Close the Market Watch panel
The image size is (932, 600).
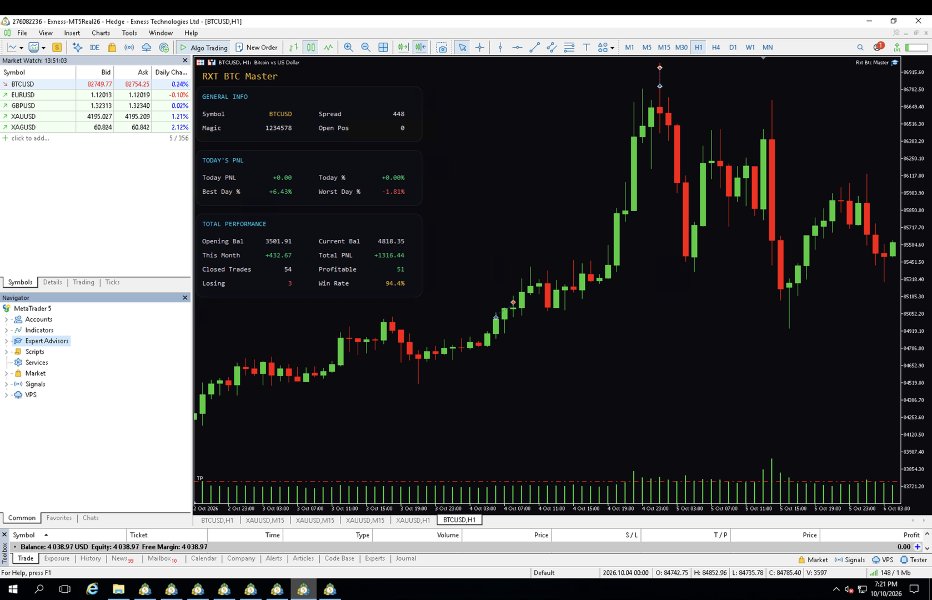(x=185, y=60)
